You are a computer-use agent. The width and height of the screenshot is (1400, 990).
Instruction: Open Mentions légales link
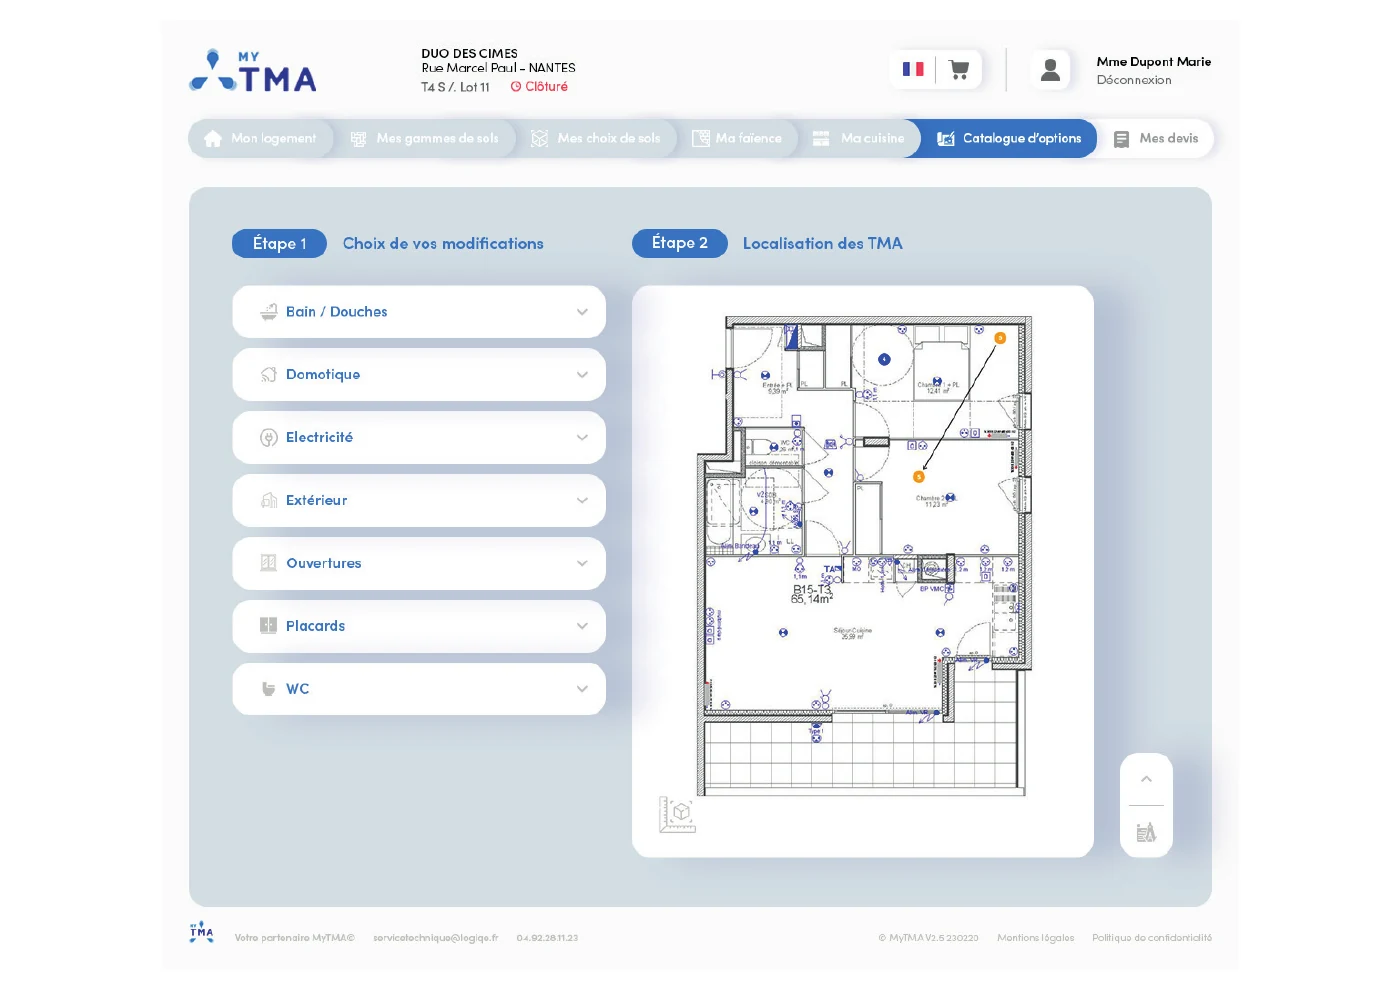pyautogui.click(x=1035, y=938)
